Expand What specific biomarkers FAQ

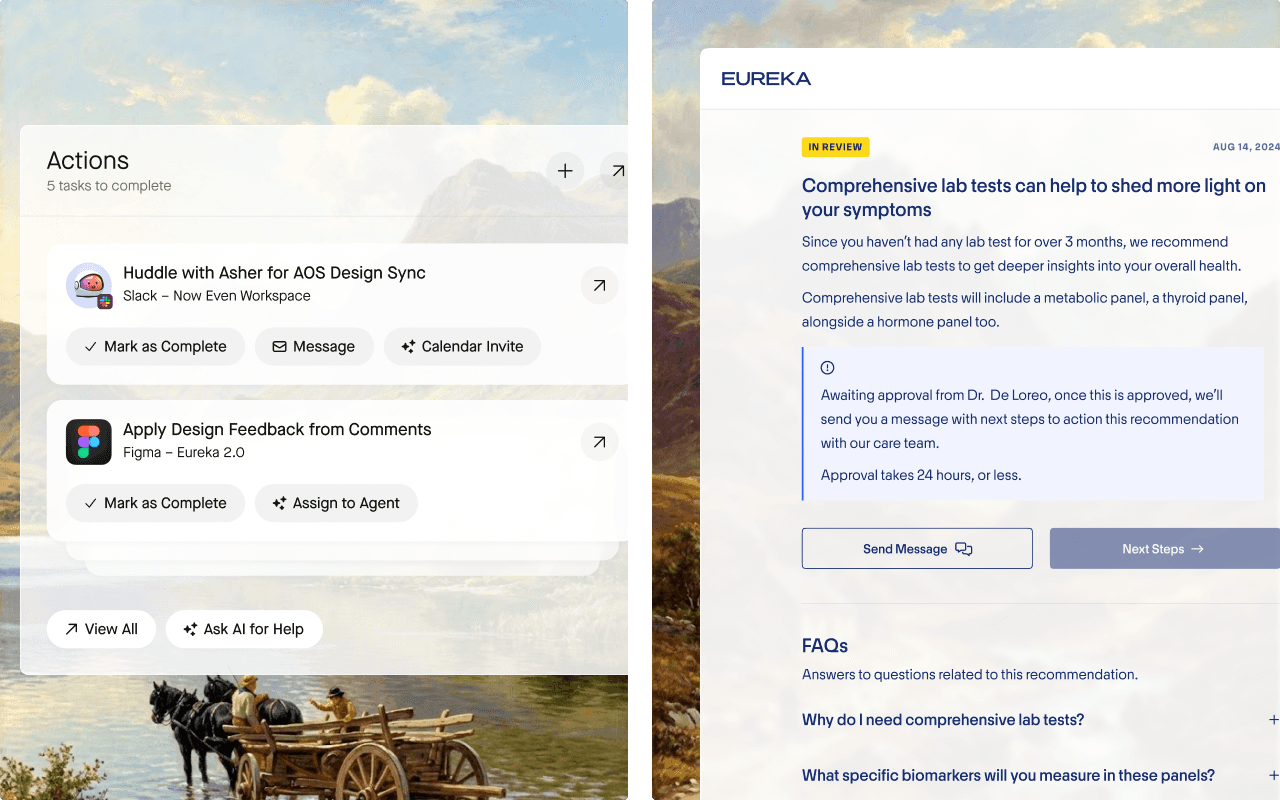click(x=1040, y=776)
